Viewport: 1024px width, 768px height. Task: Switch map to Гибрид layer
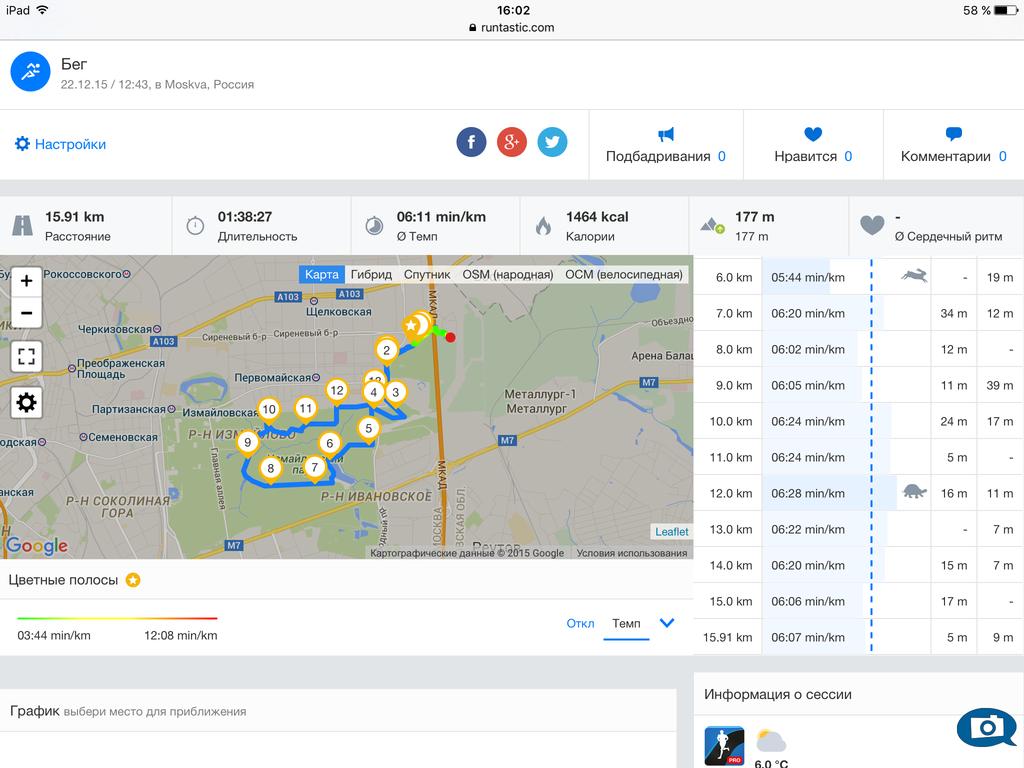(x=371, y=274)
